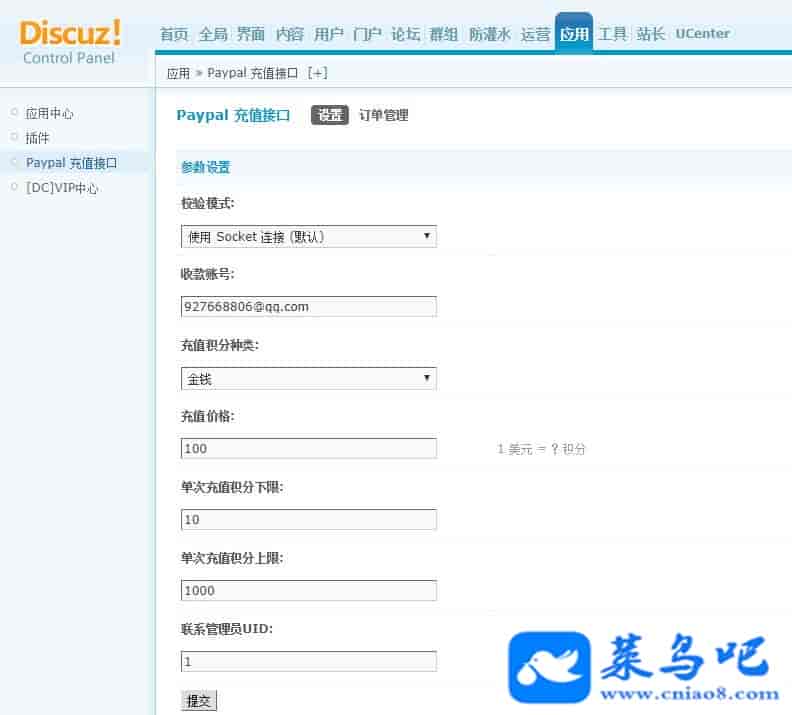
Task: Select Paypal 充值接口 in the sidebar
Action: 71,163
